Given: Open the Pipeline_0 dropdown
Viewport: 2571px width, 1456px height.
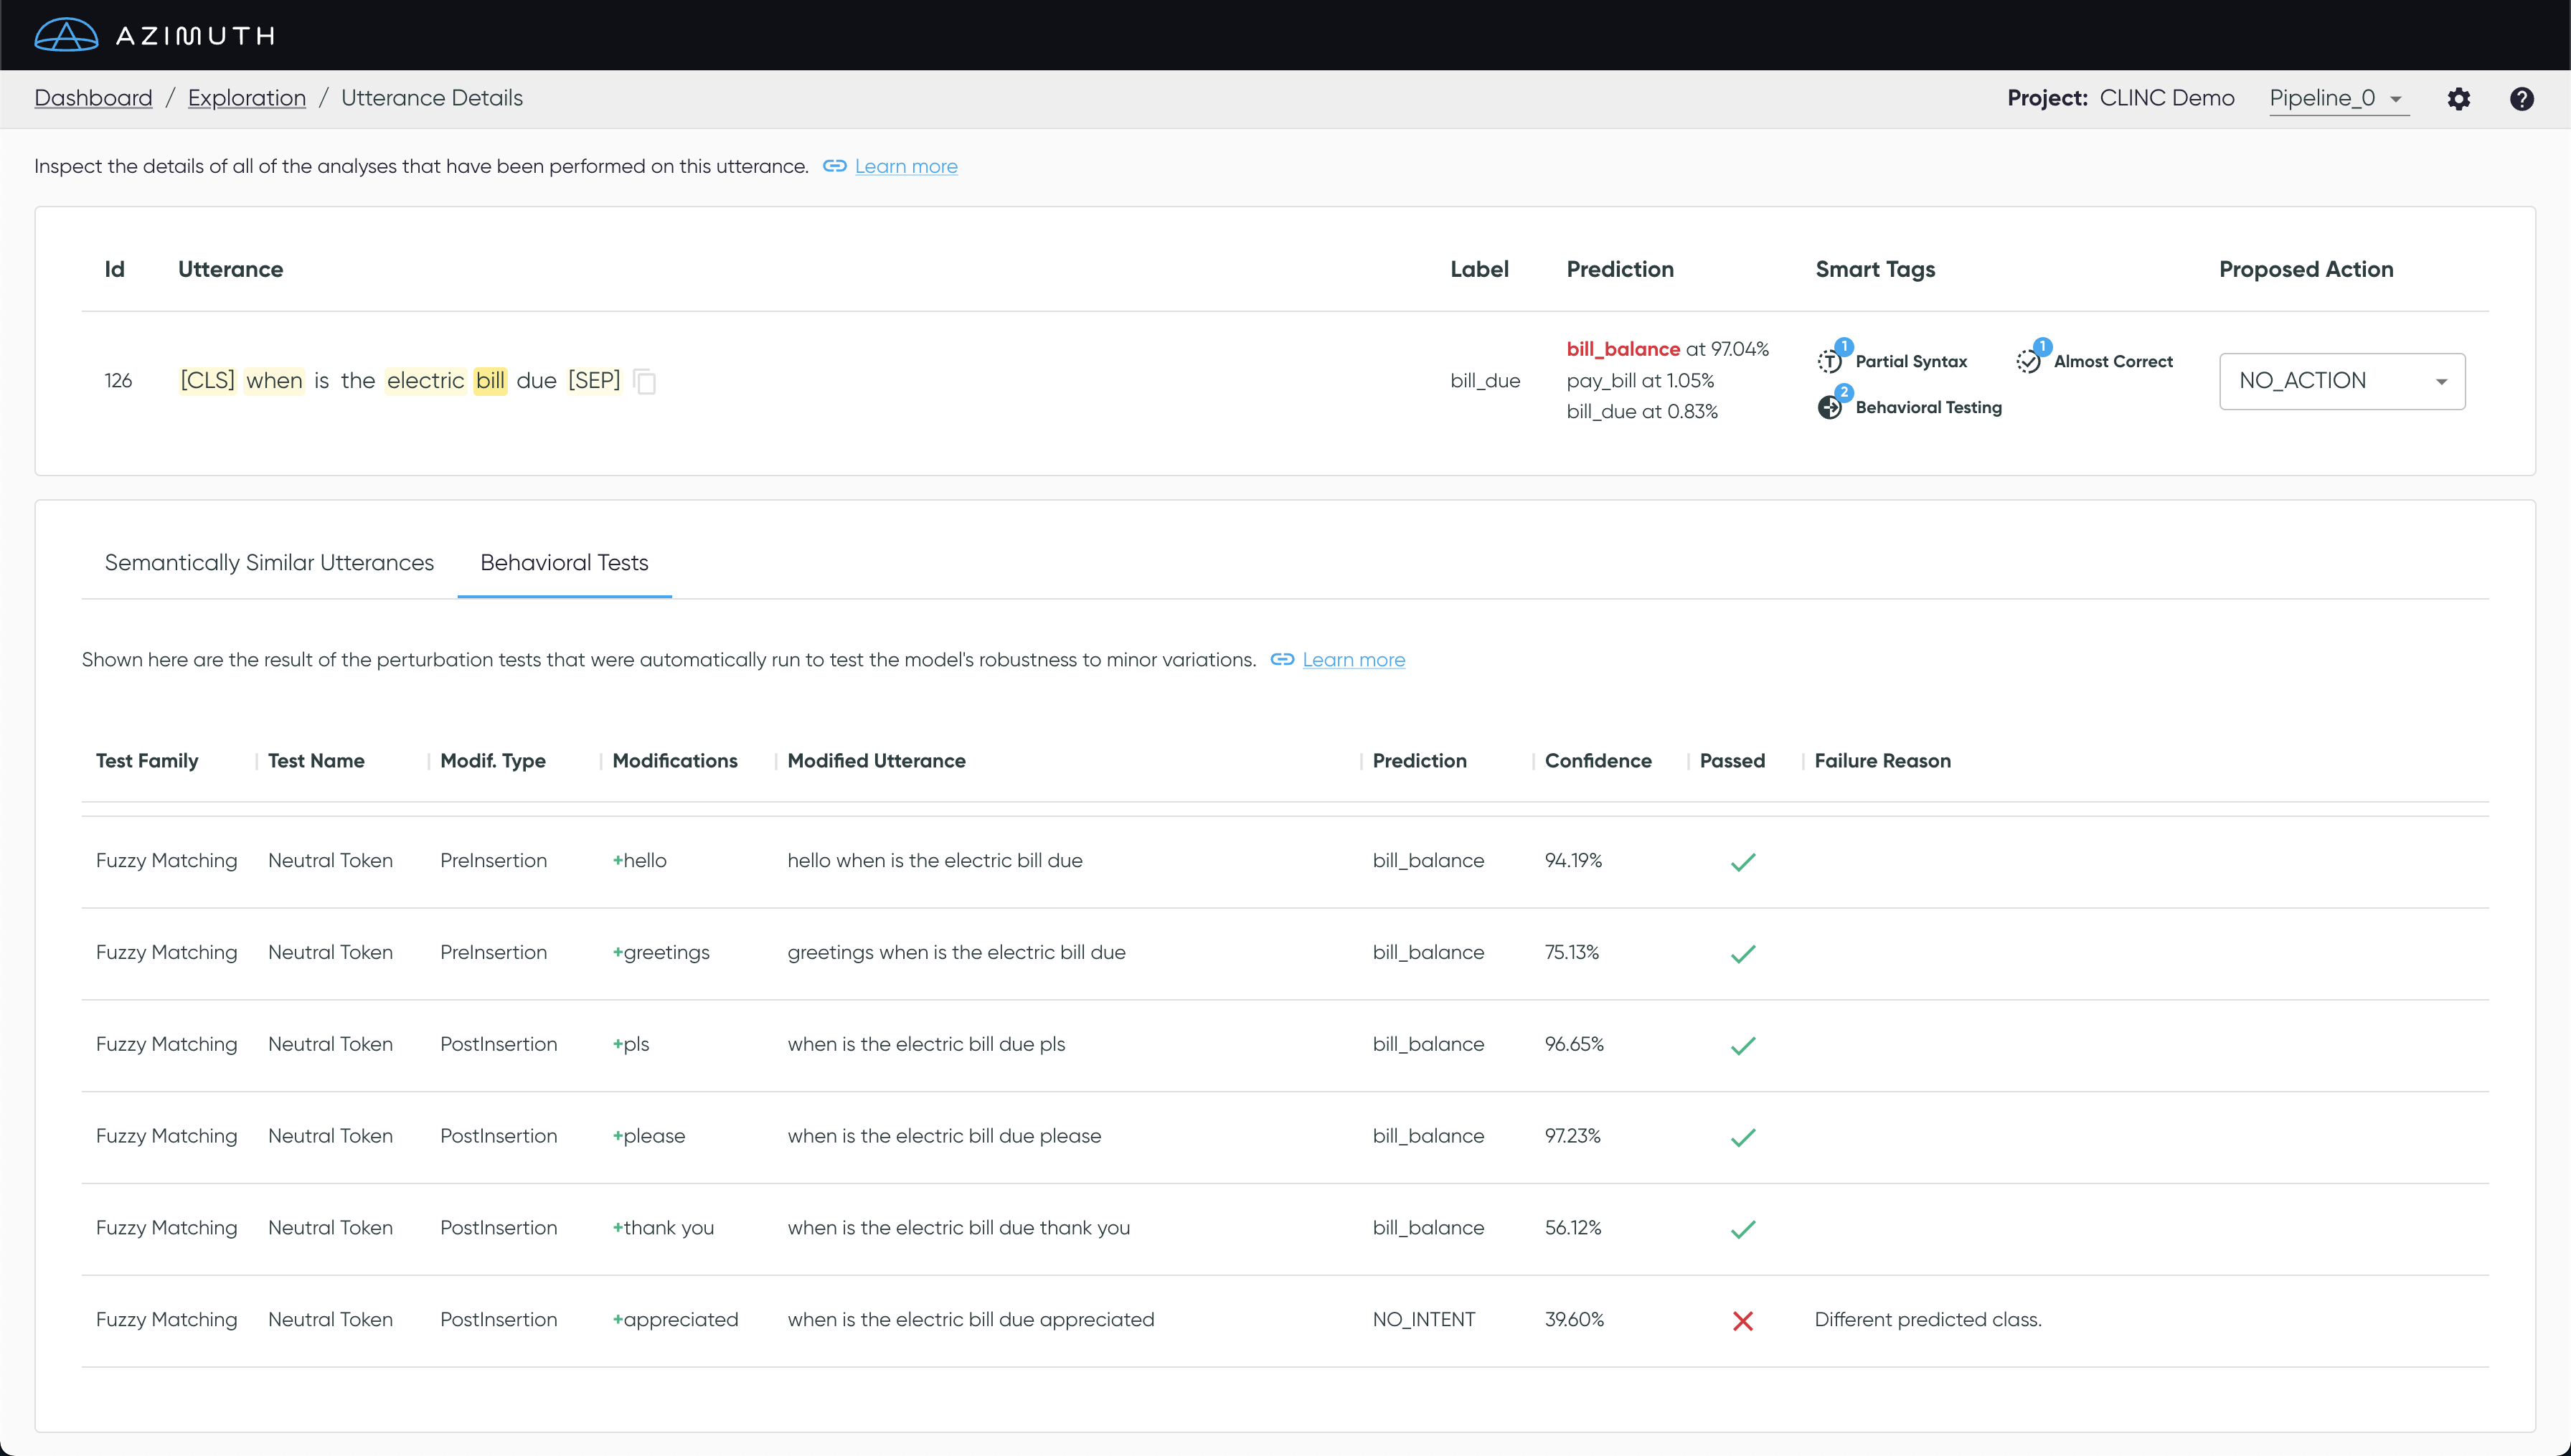Looking at the screenshot, I should coord(2339,98).
